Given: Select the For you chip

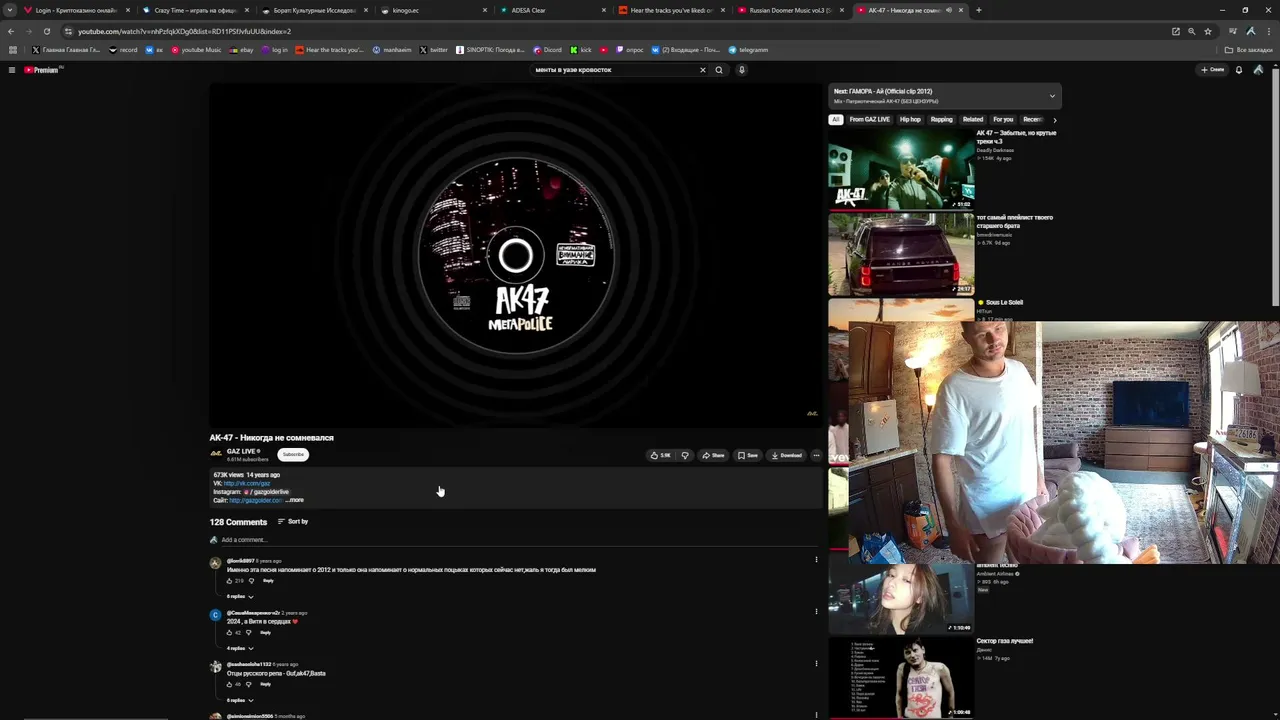Looking at the screenshot, I should pos(1003,120).
